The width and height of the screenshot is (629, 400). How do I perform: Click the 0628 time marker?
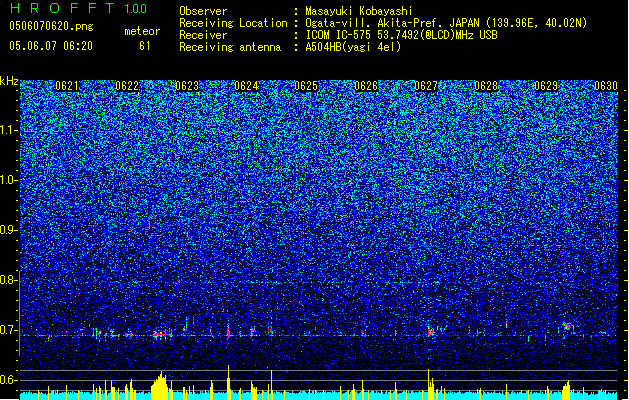pyautogui.click(x=486, y=86)
